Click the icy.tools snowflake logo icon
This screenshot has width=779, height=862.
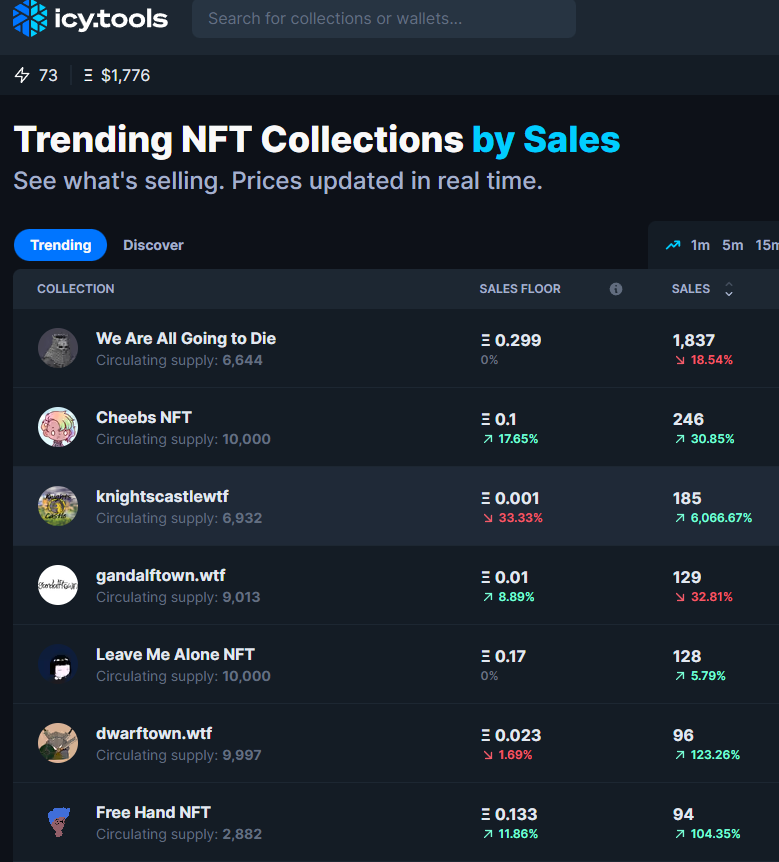[x=30, y=18]
